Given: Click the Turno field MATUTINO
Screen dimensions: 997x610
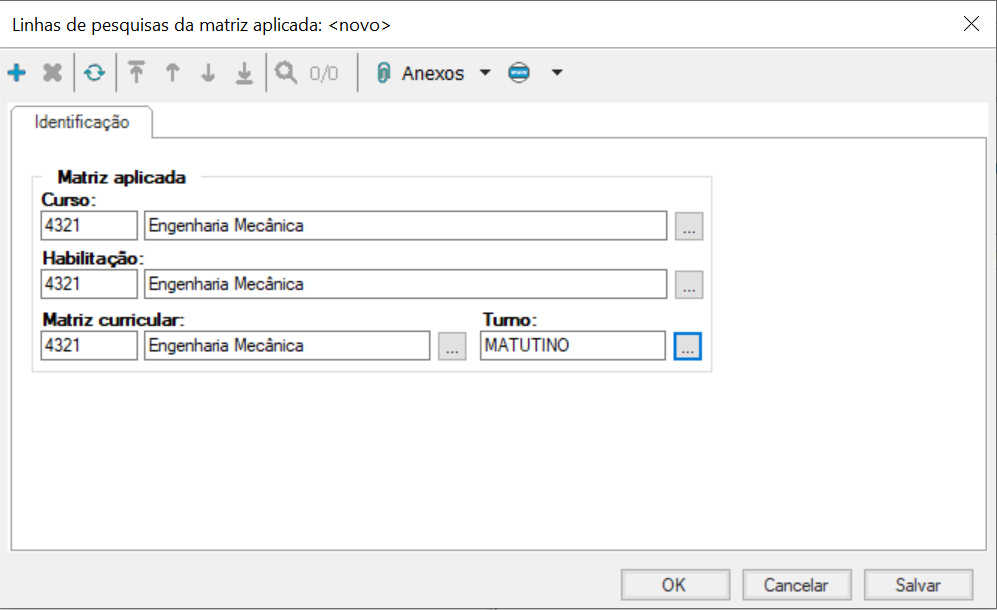Looking at the screenshot, I should 573,345.
